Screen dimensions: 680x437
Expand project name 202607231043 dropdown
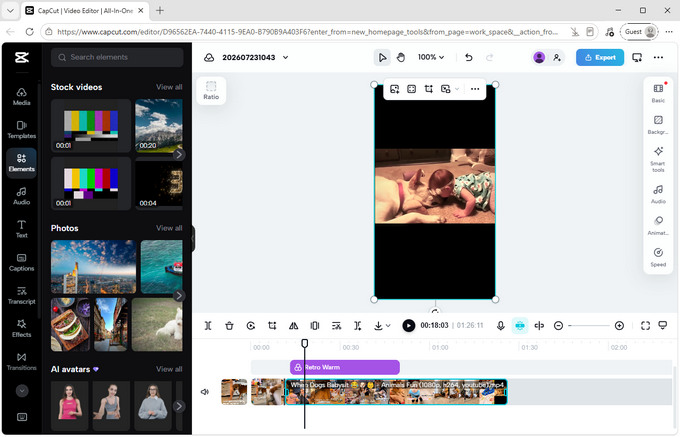click(x=285, y=57)
